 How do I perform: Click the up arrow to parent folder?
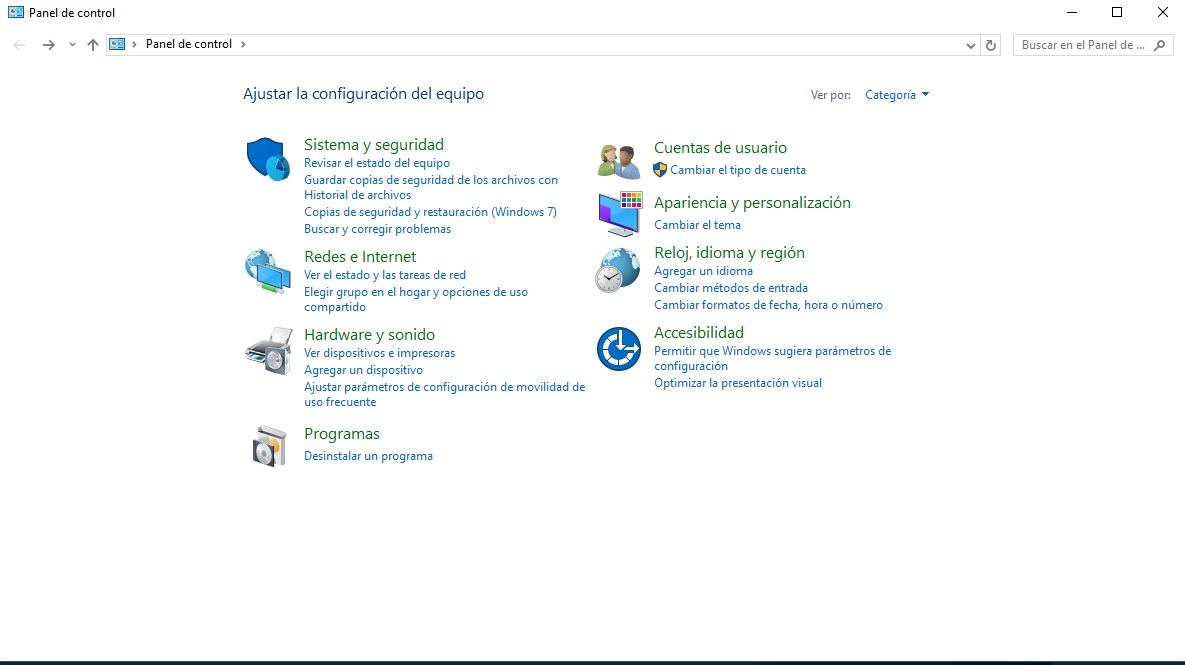coord(92,45)
